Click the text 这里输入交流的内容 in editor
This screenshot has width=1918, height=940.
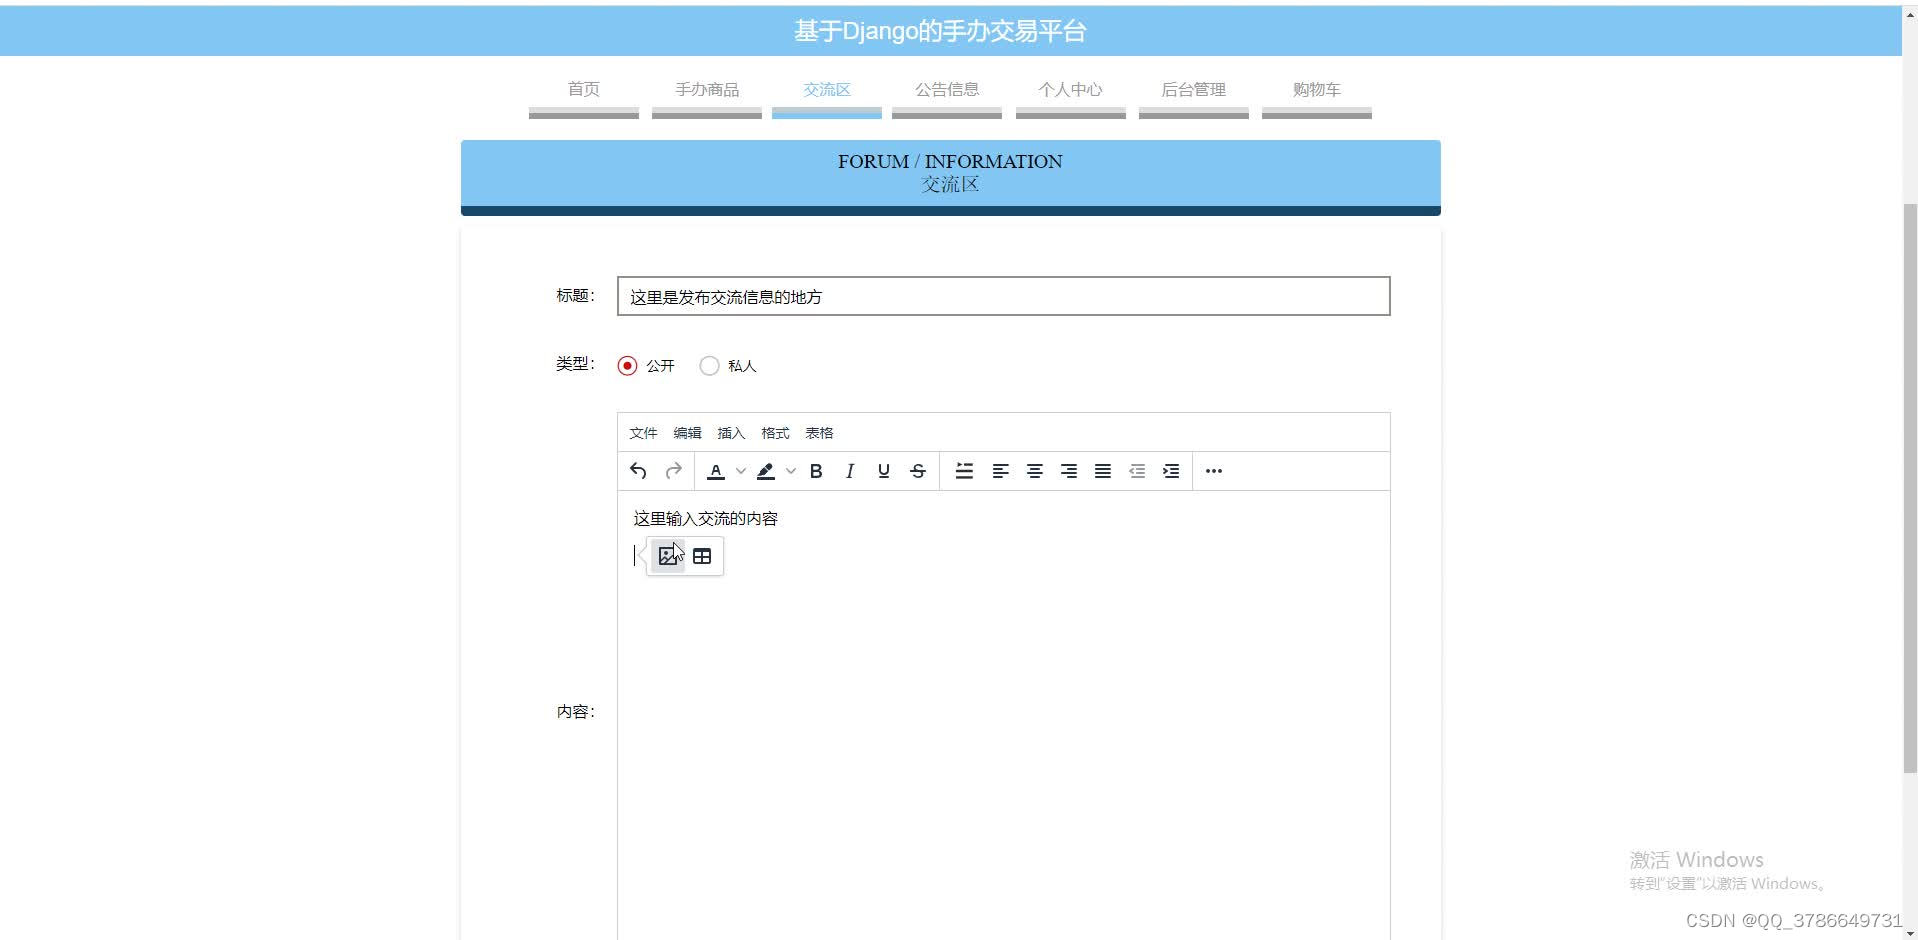pos(706,518)
